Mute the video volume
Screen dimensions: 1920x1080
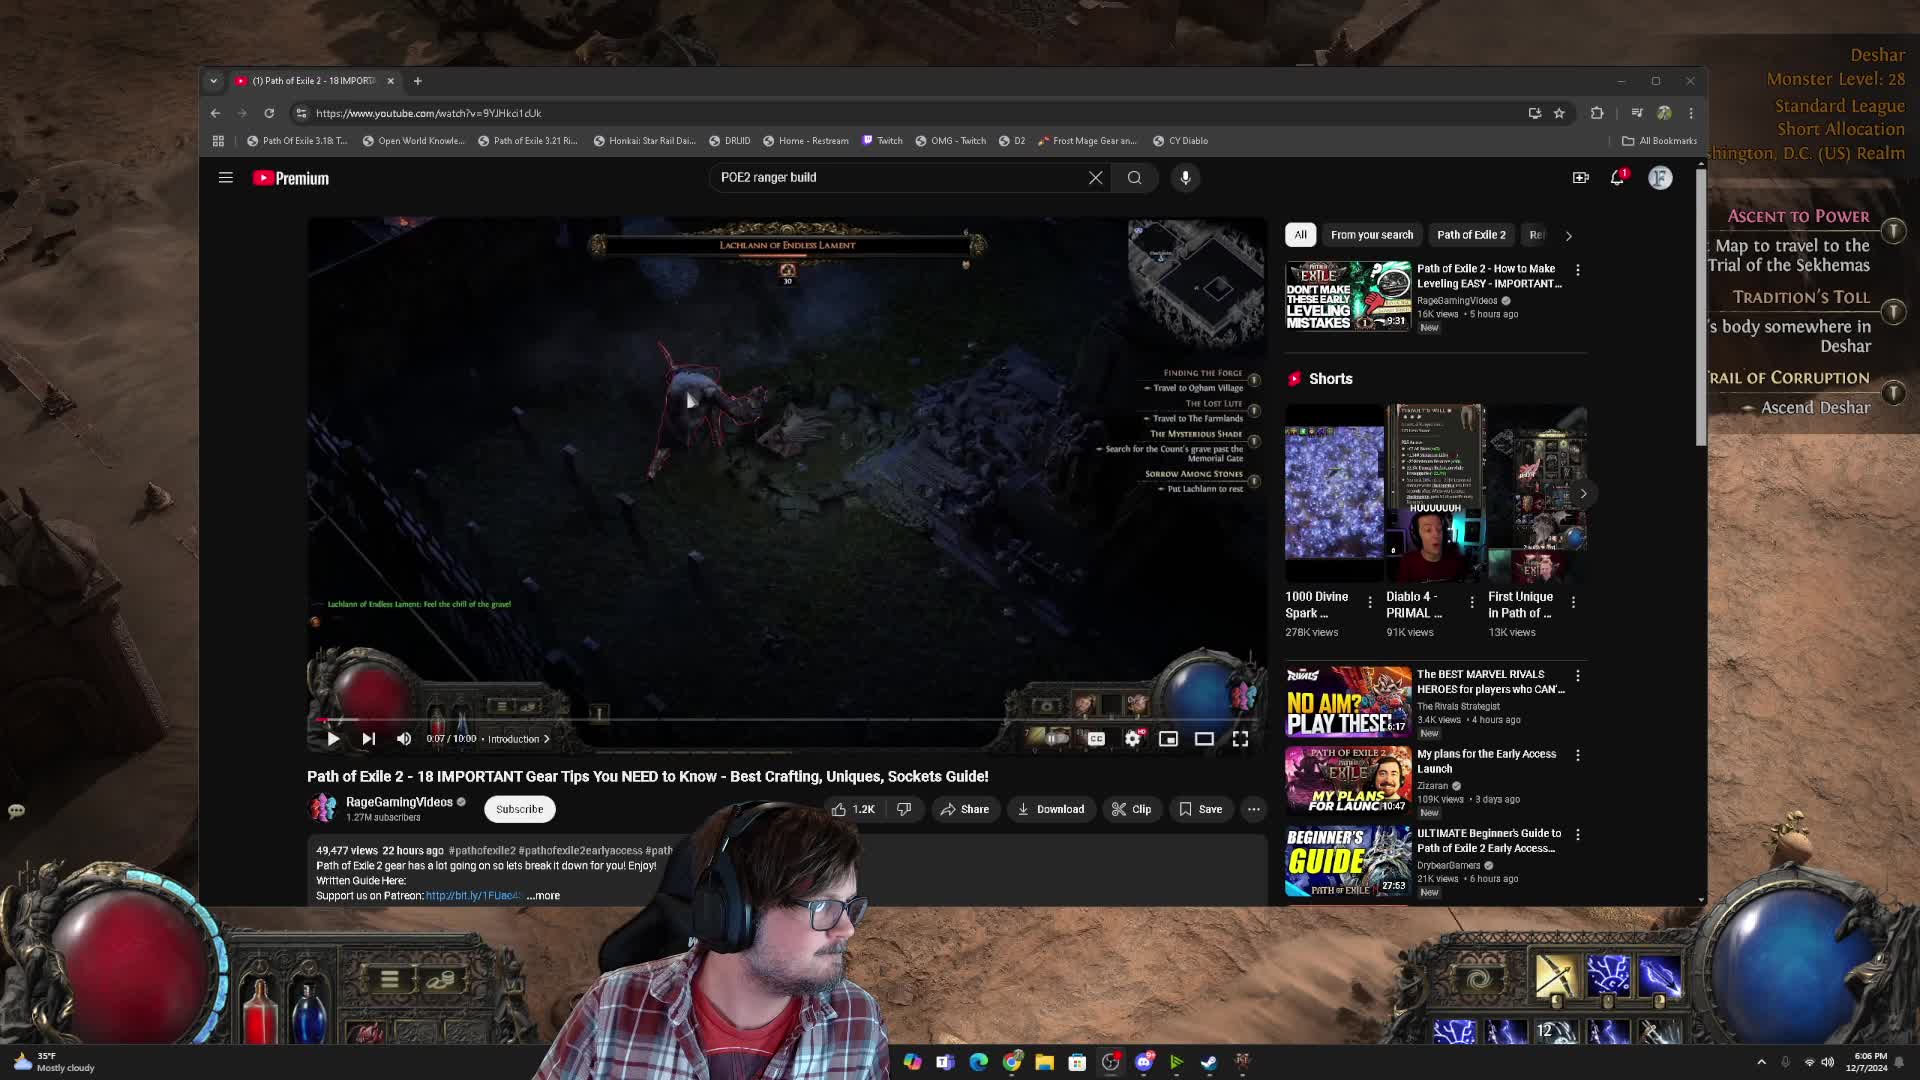click(404, 739)
